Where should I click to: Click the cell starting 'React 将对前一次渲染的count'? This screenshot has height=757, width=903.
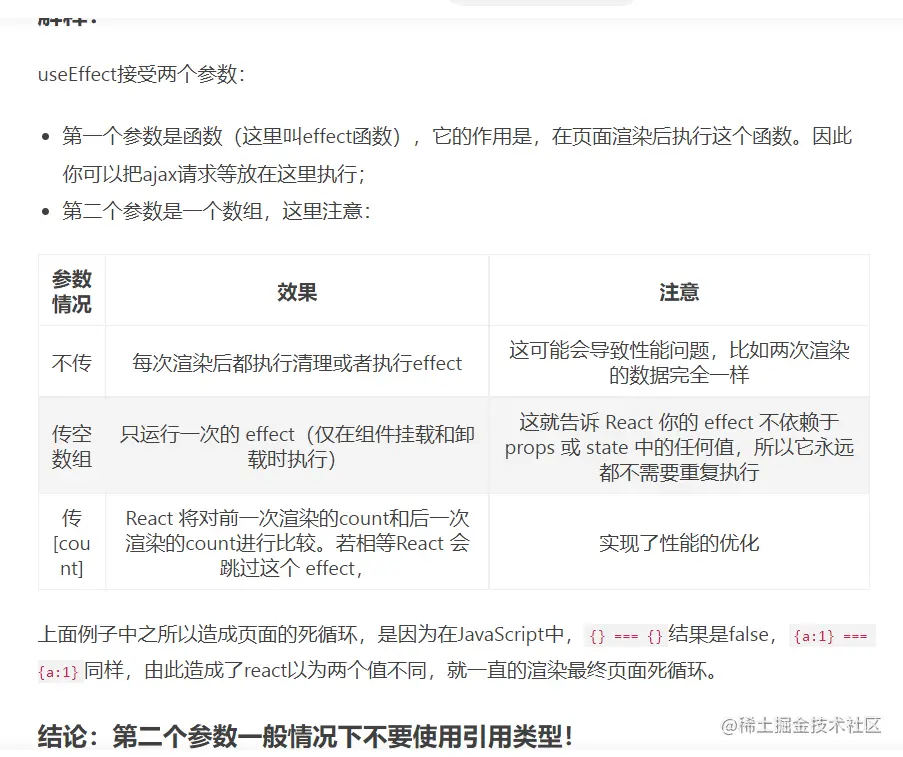pos(297,543)
